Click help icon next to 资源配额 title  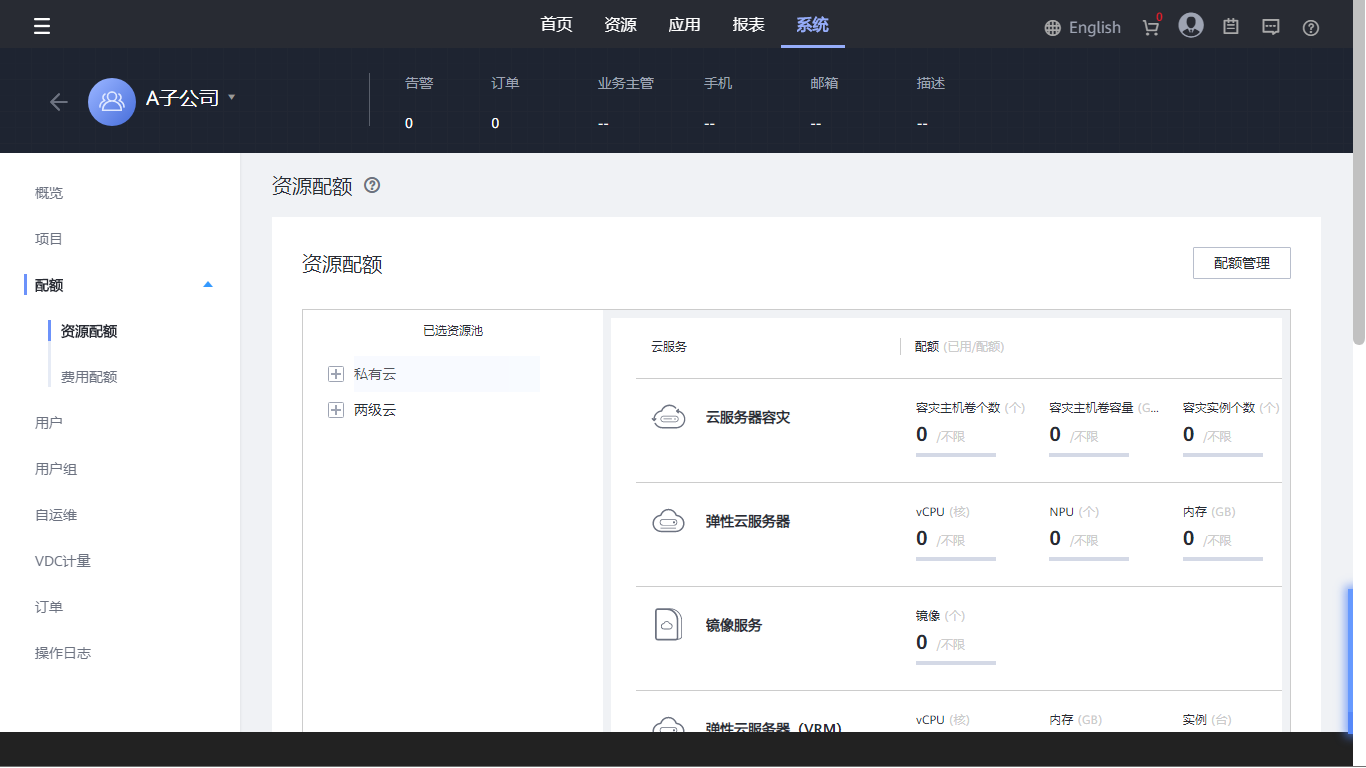(372, 185)
